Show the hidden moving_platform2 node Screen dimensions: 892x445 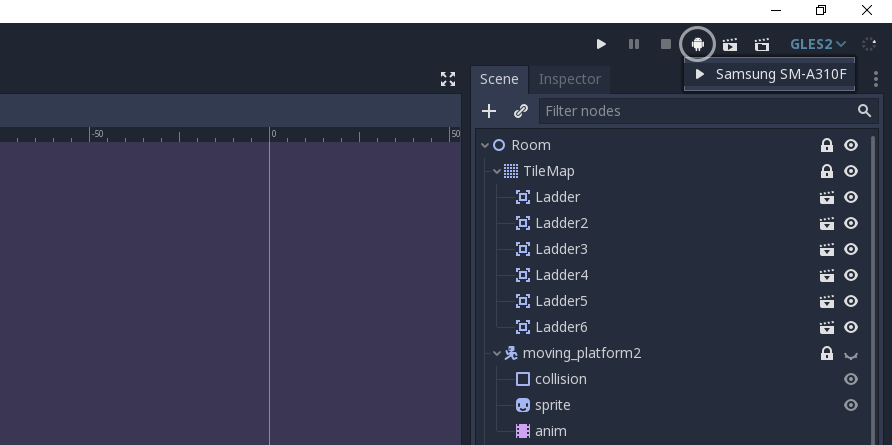click(x=851, y=356)
